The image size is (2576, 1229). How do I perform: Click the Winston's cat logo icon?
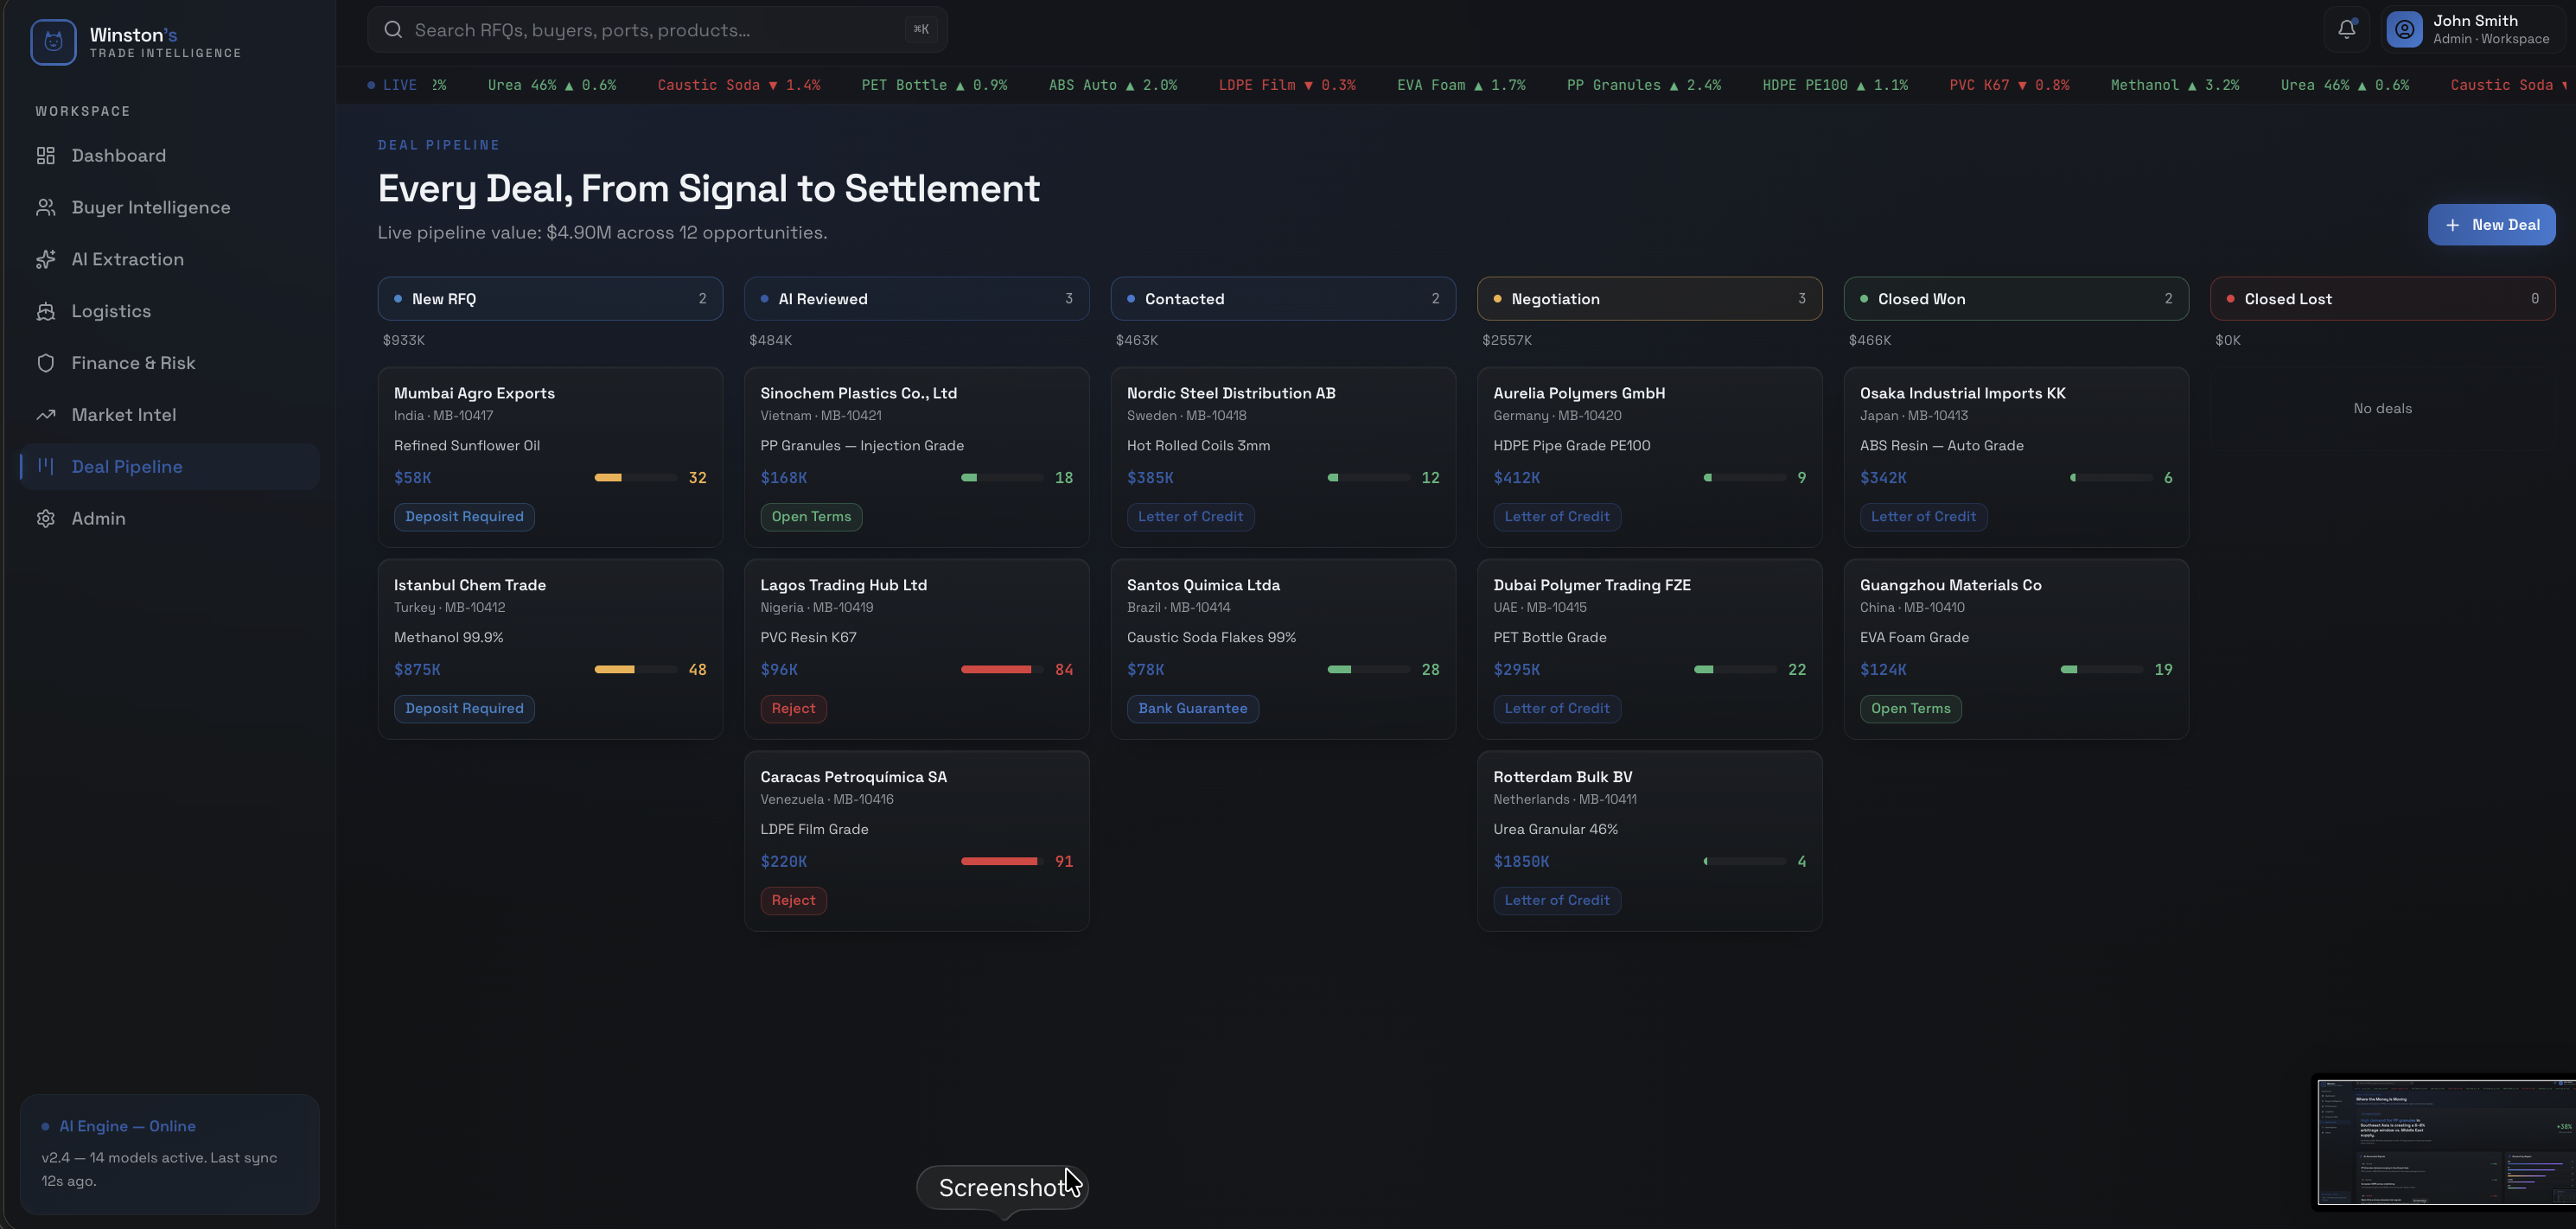[x=53, y=42]
